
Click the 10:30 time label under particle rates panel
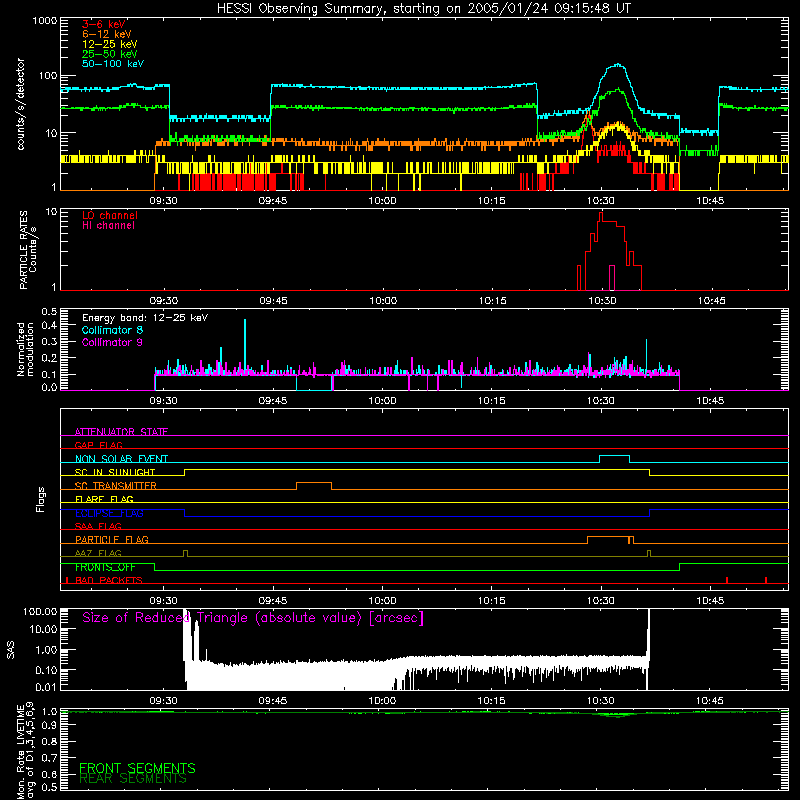(x=602, y=301)
